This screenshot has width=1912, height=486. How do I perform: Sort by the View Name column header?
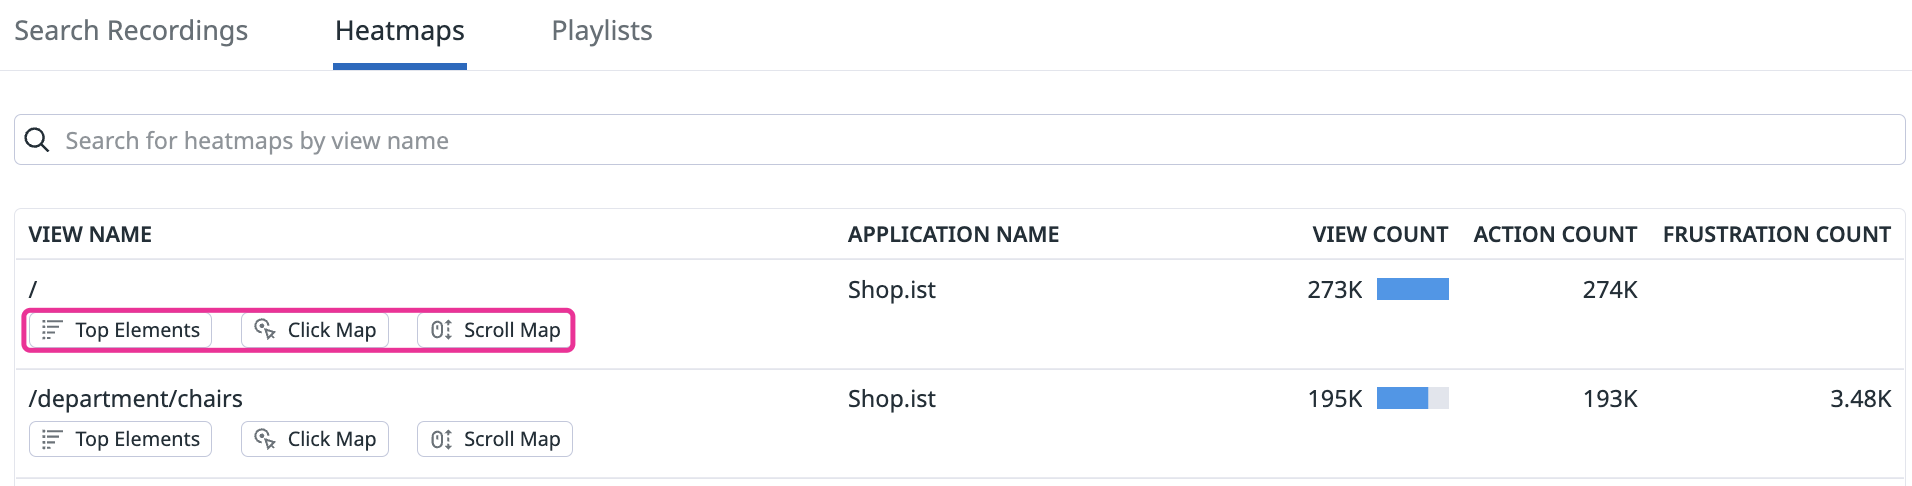90,235
